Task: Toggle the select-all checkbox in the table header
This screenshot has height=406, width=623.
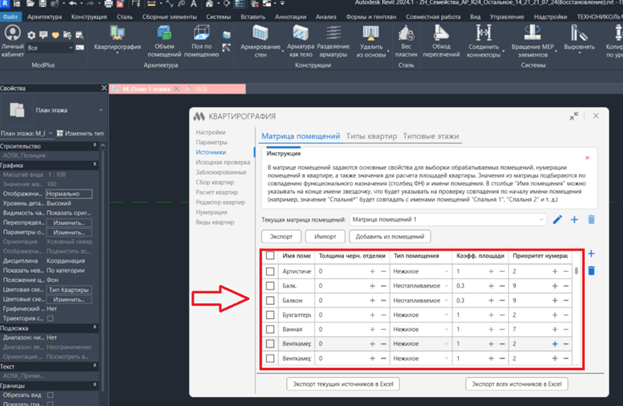Action: point(270,255)
